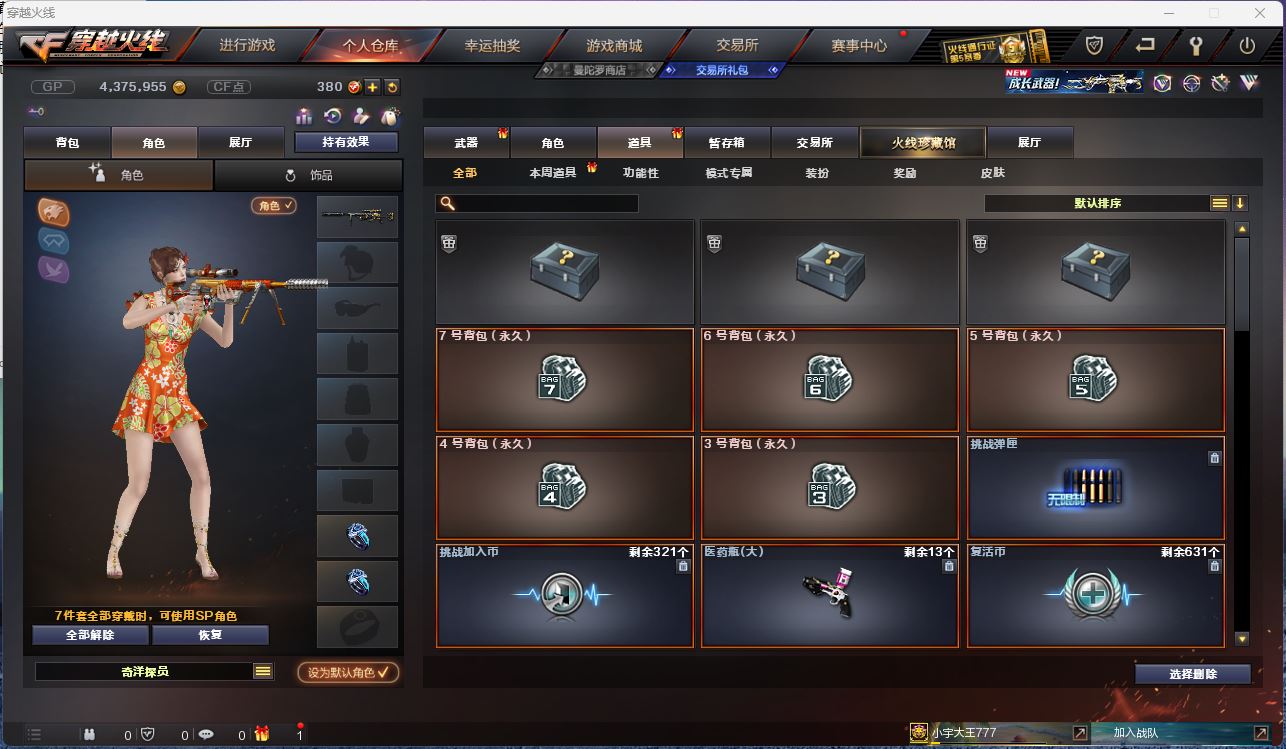Click the shield security icon in header
Image resolution: width=1286 pixels, height=749 pixels.
click(x=1095, y=45)
